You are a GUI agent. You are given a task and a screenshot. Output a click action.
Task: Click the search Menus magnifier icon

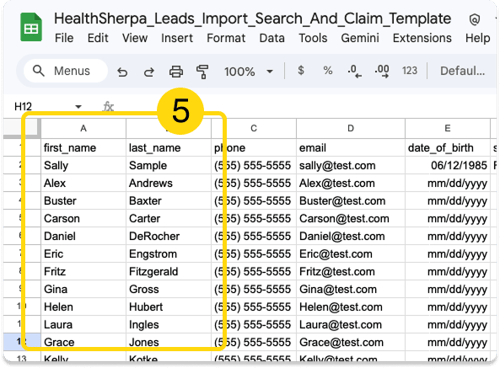[38, 71]
